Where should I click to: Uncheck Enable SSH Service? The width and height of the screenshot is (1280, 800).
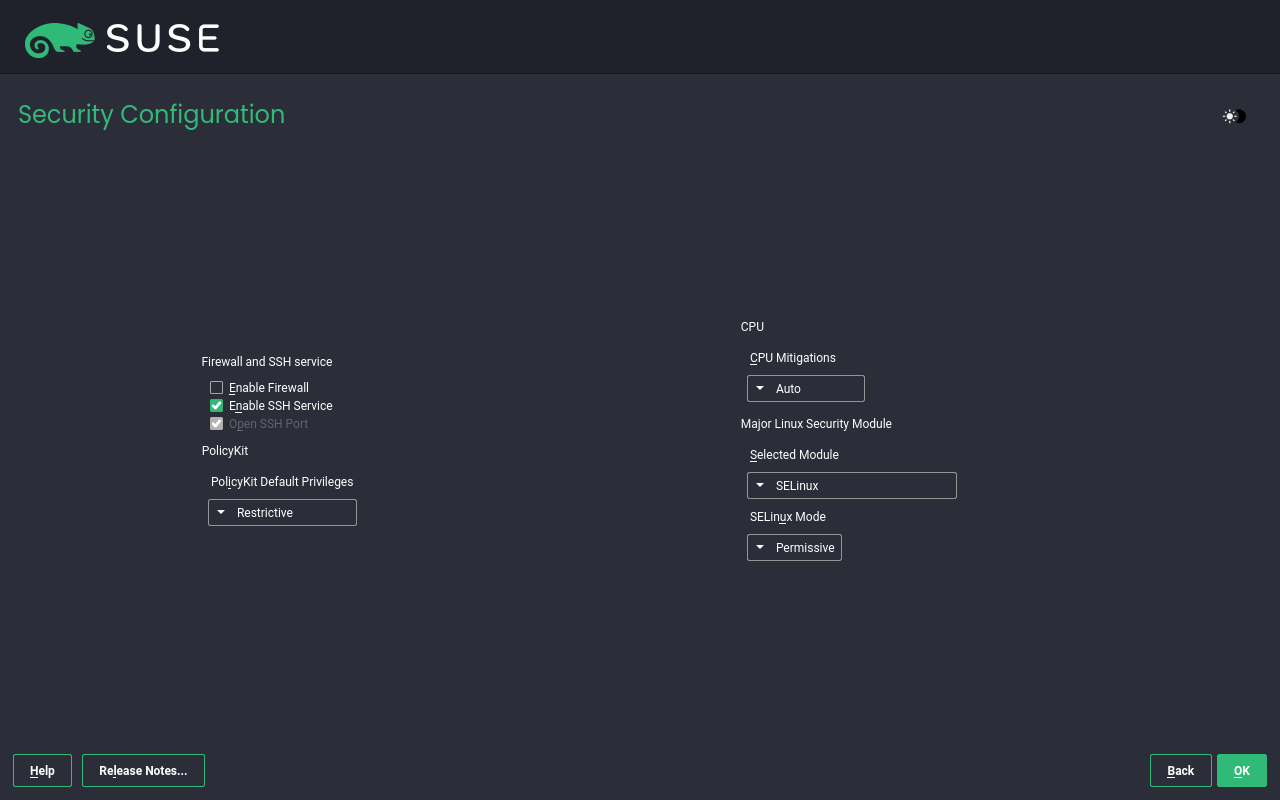point(216,406)
